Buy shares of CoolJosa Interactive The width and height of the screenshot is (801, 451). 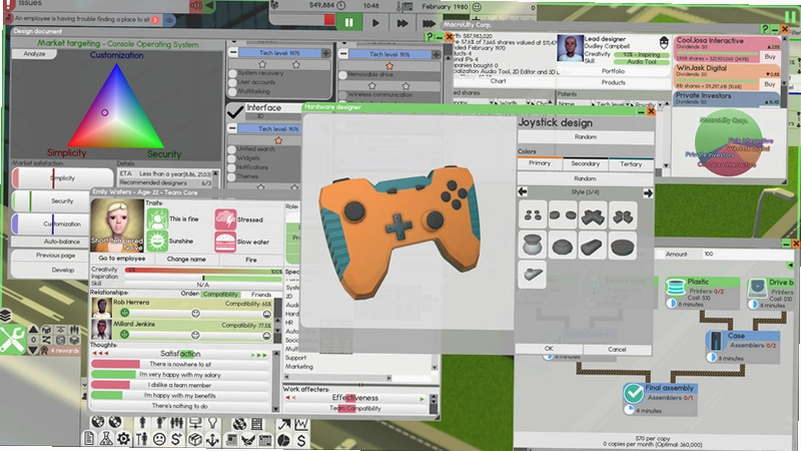[770, 57]
